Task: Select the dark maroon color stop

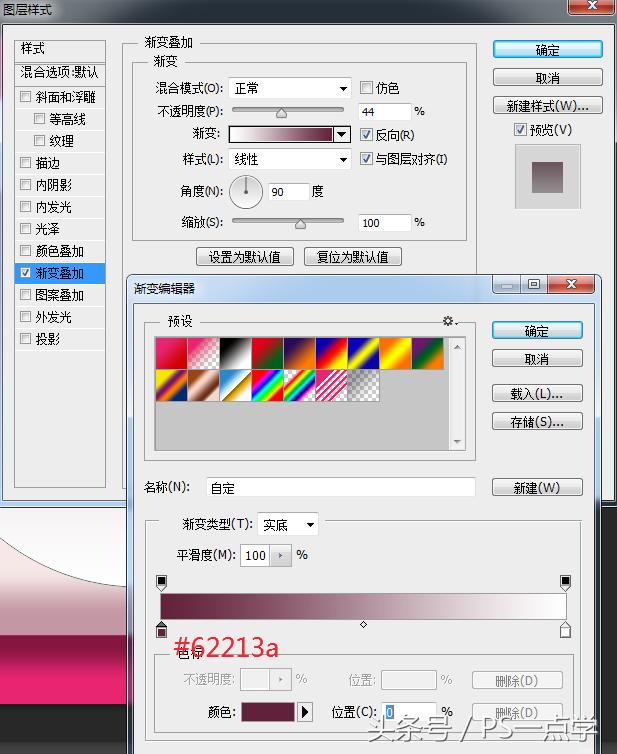Action: [x=162, y=629]
